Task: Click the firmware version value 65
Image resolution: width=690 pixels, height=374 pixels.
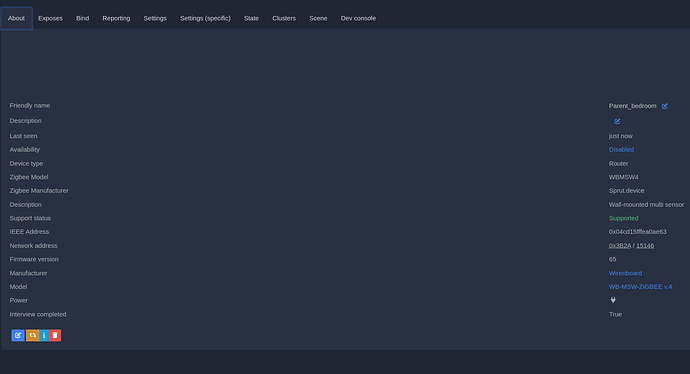Action: point(612,260)
